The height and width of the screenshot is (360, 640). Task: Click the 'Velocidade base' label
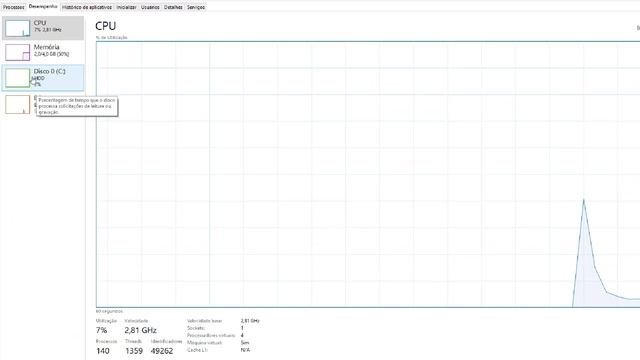click(204, 321)
